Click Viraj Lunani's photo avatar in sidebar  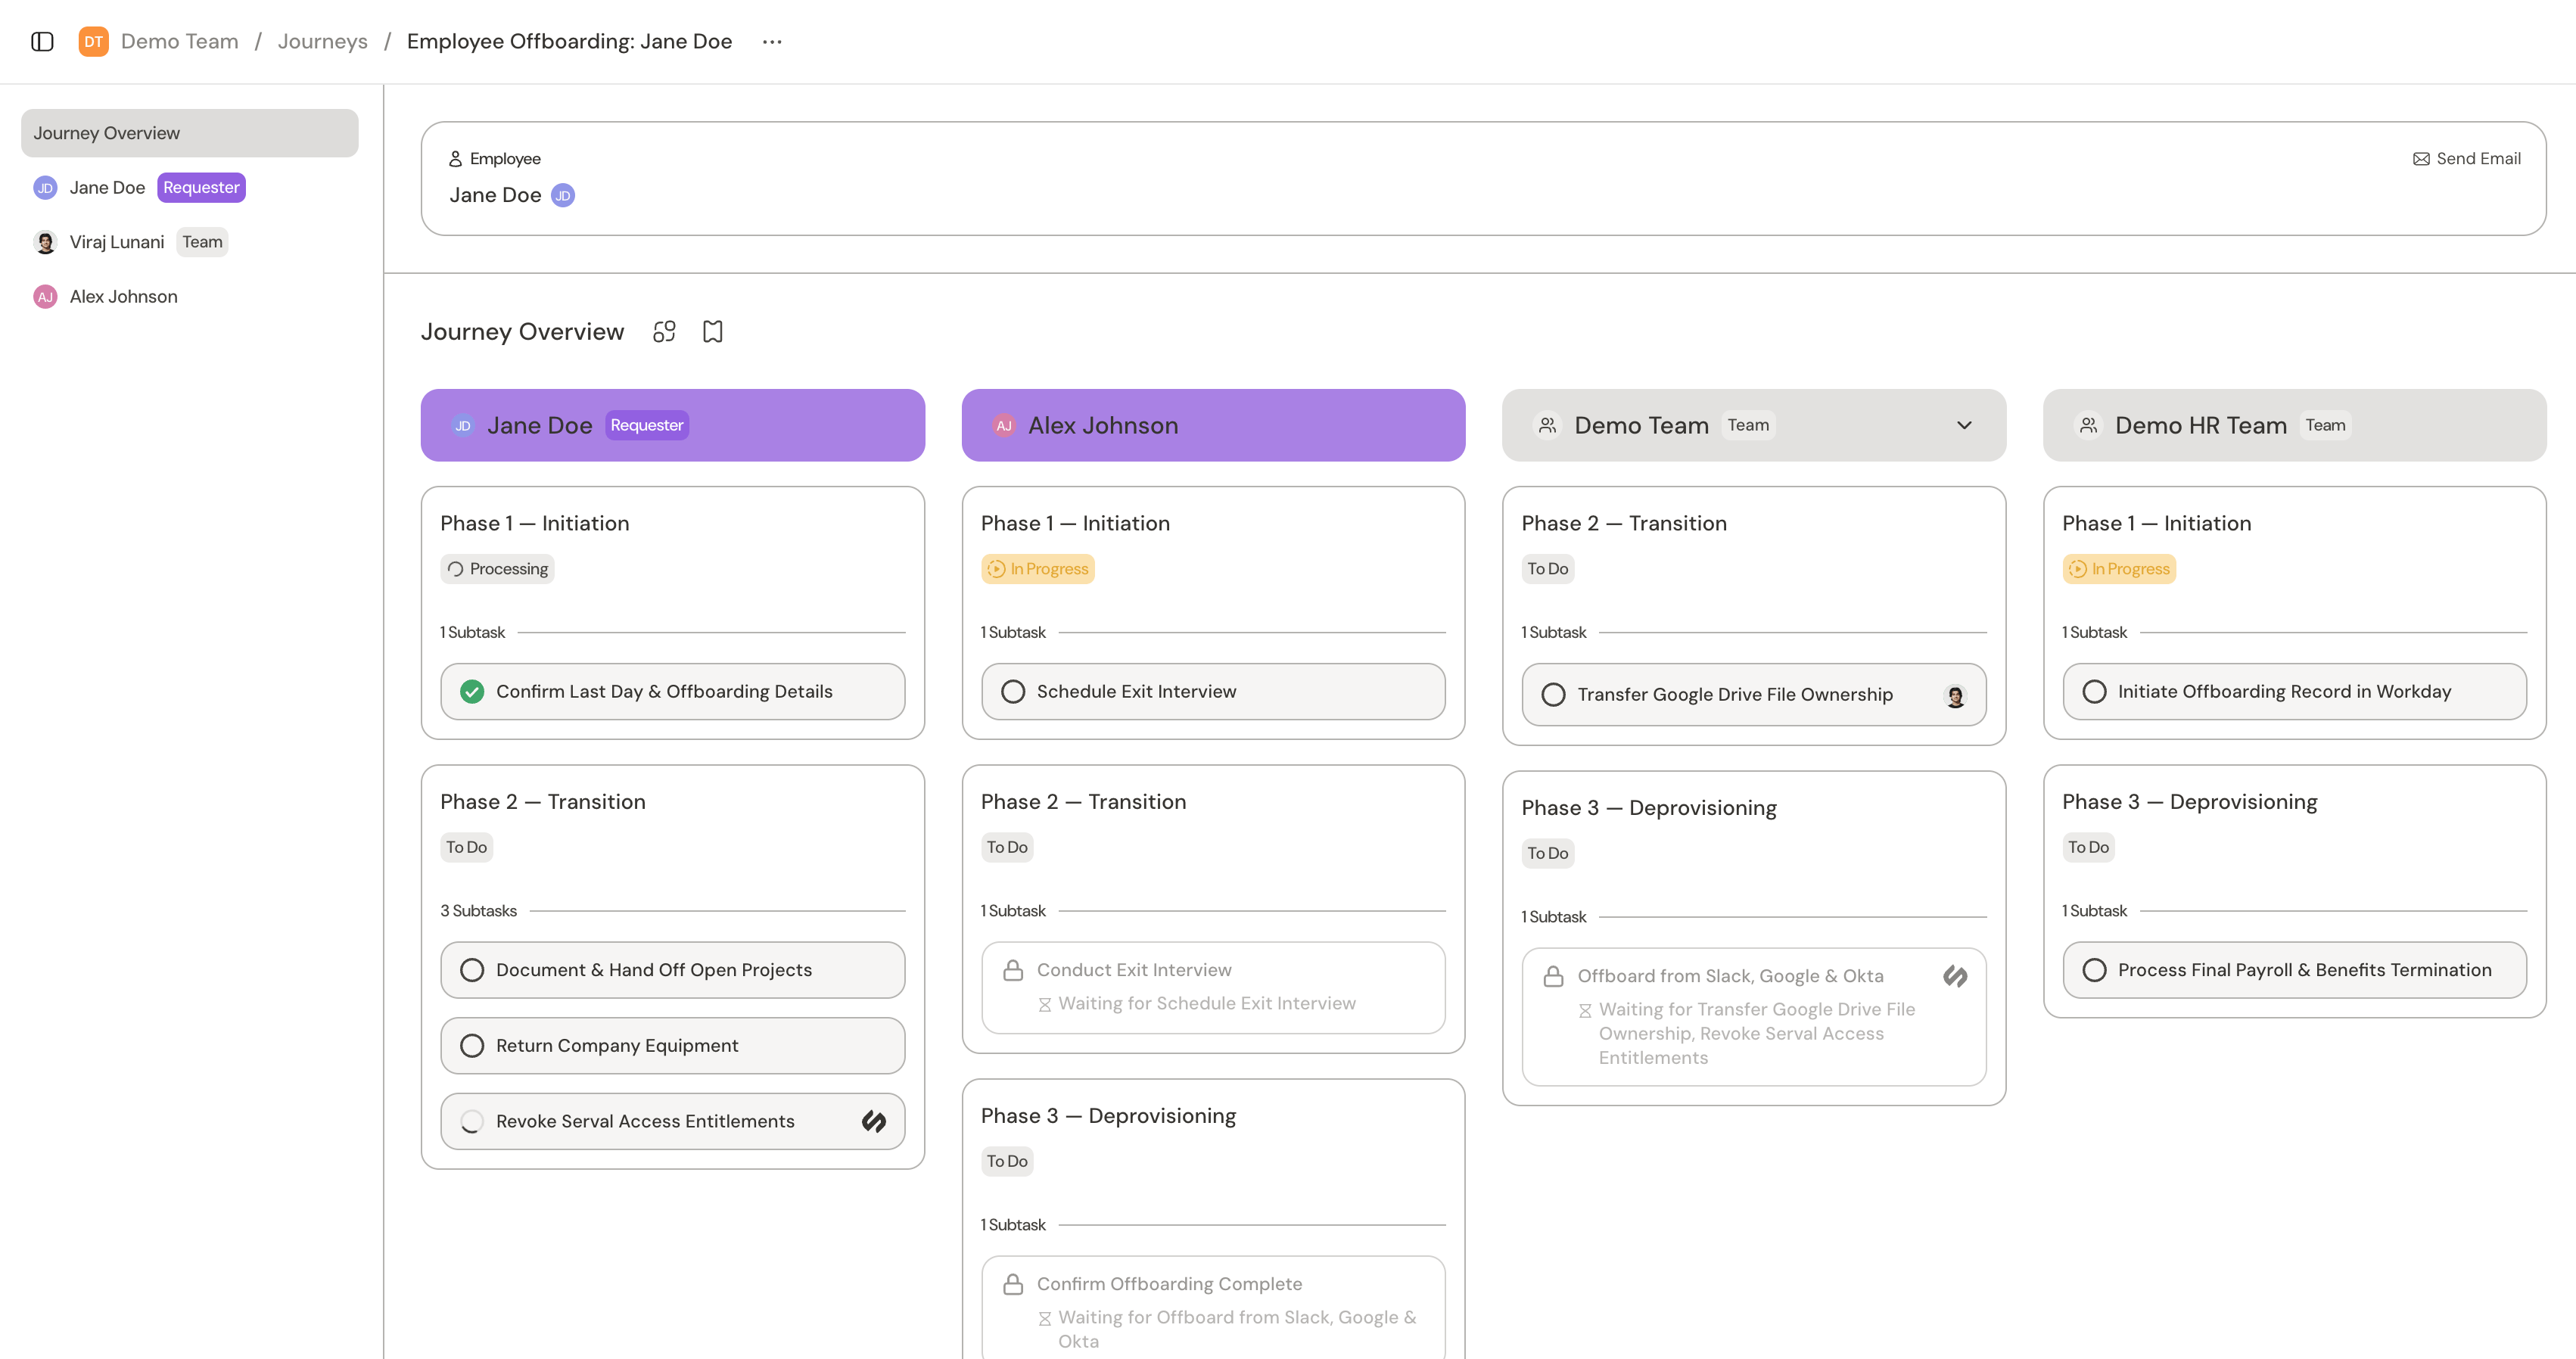[45, 242]
